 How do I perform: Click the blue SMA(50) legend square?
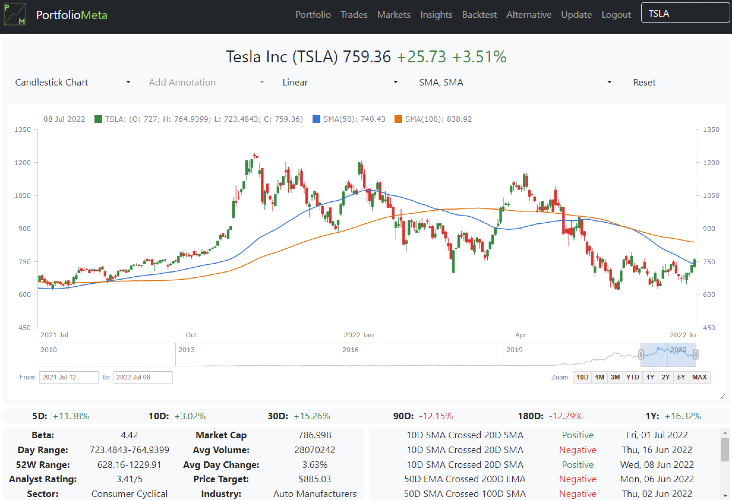tap(316, 119)
